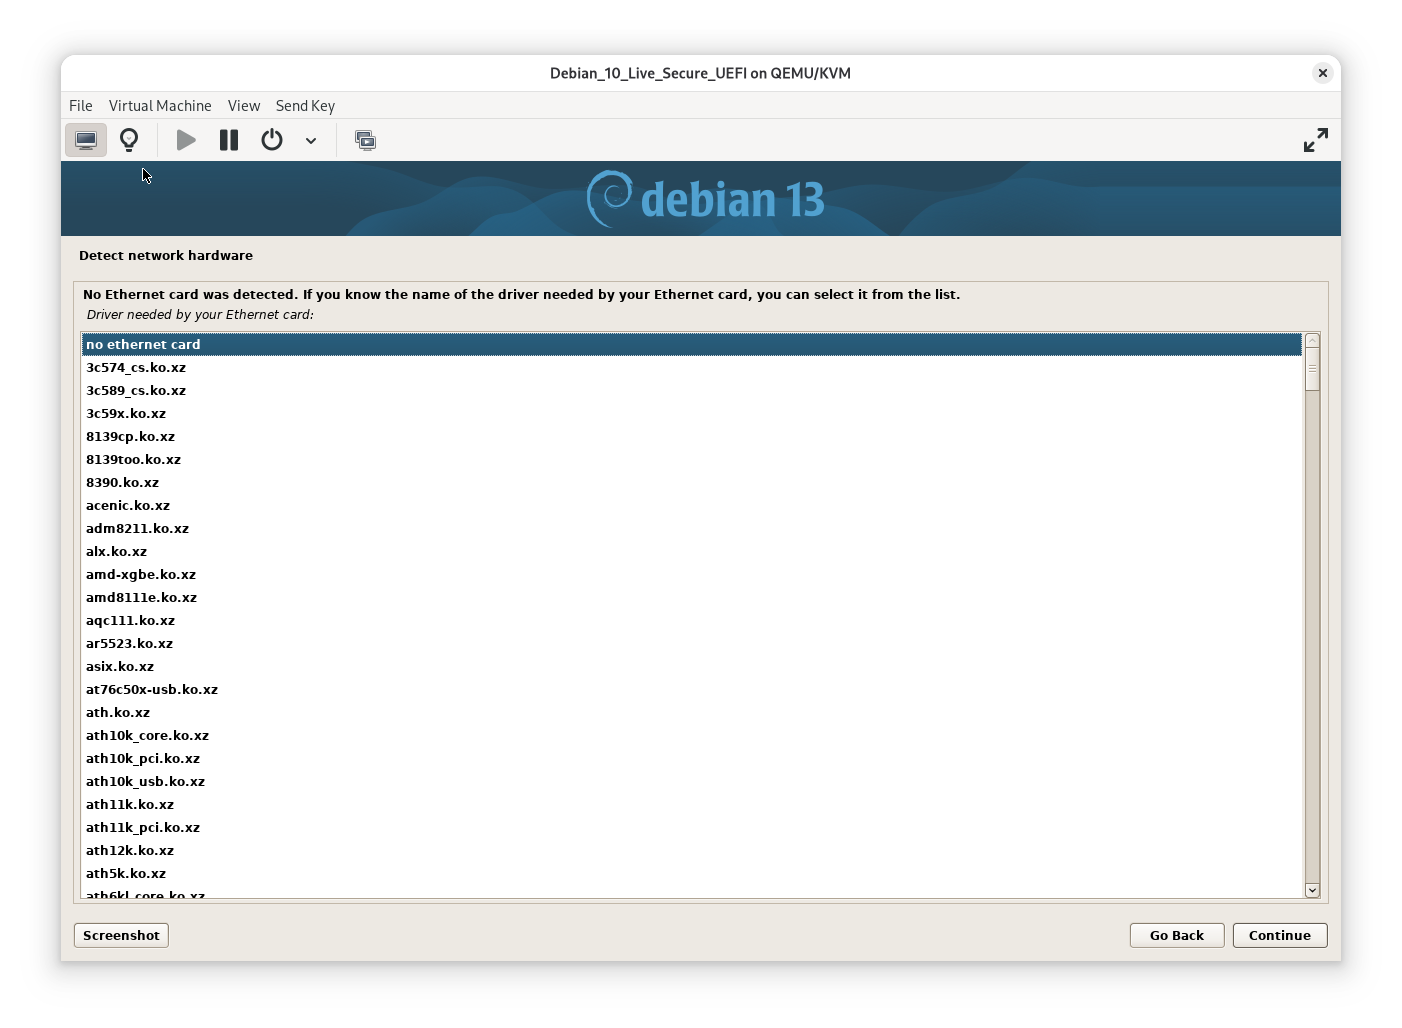Select 'no ethernet card' entry
This screenshot has width=1402, height=1028.
click(691, 344)
